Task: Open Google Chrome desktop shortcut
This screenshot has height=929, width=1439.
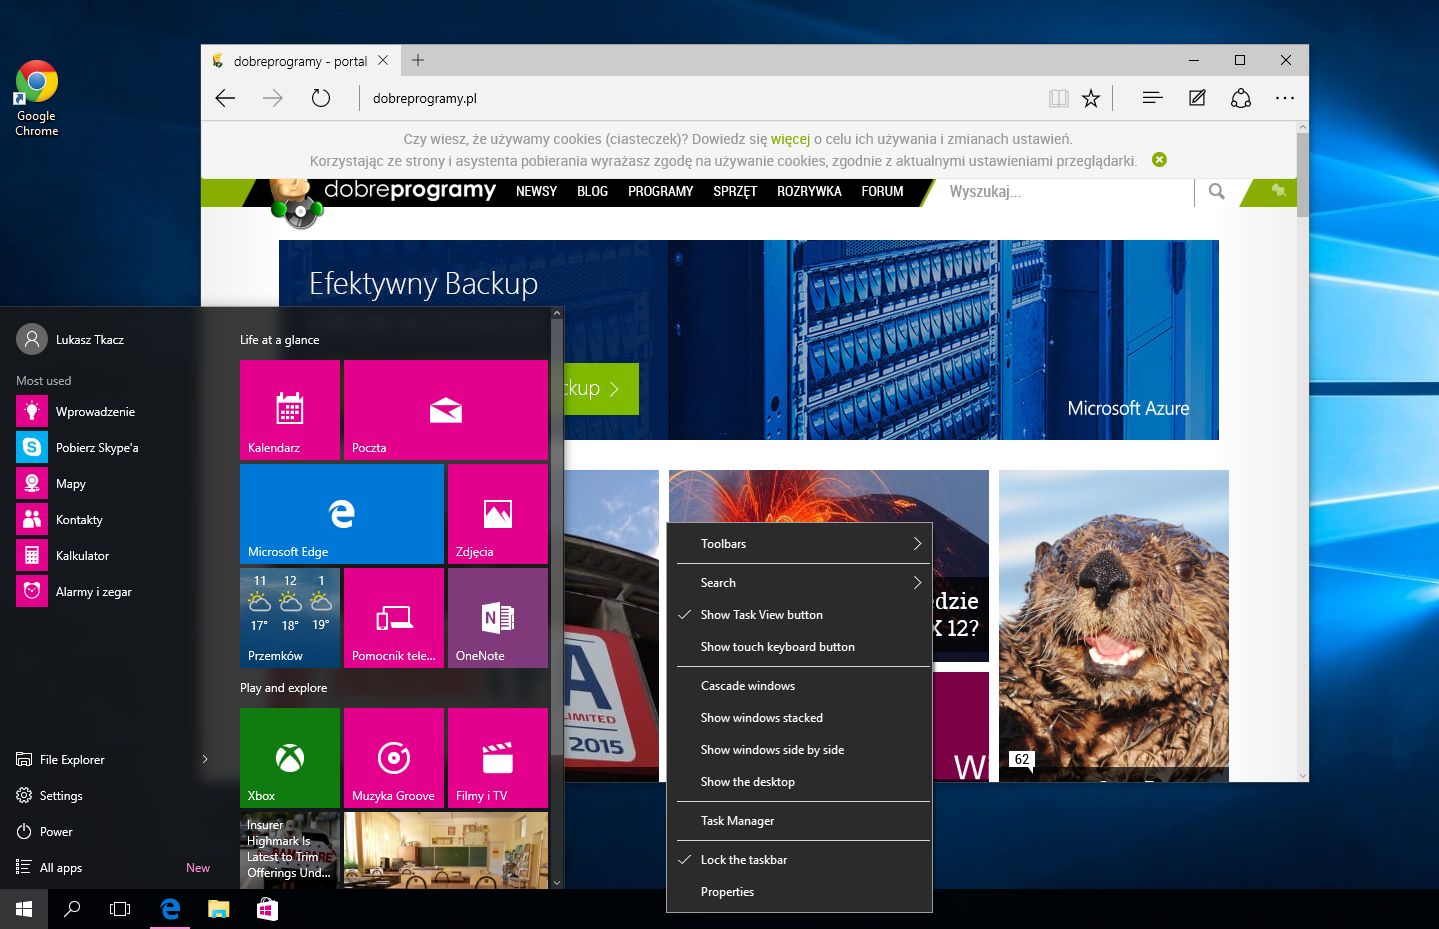Action: click(x=37, y=98)
